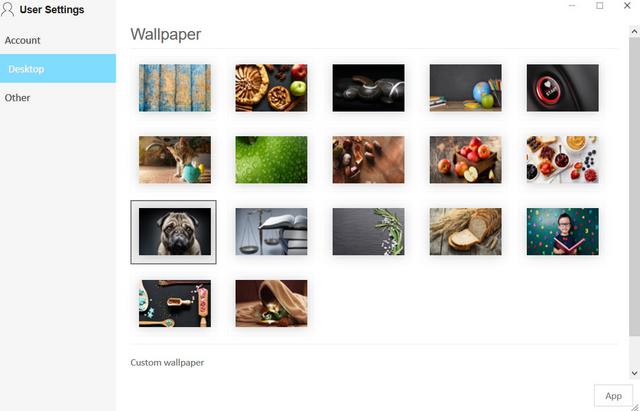Image resolution: width=640 pixels, height=411 pixels.
Task: Pick the kitten with Easter eggs wallpaper
Action: point(175,160)
